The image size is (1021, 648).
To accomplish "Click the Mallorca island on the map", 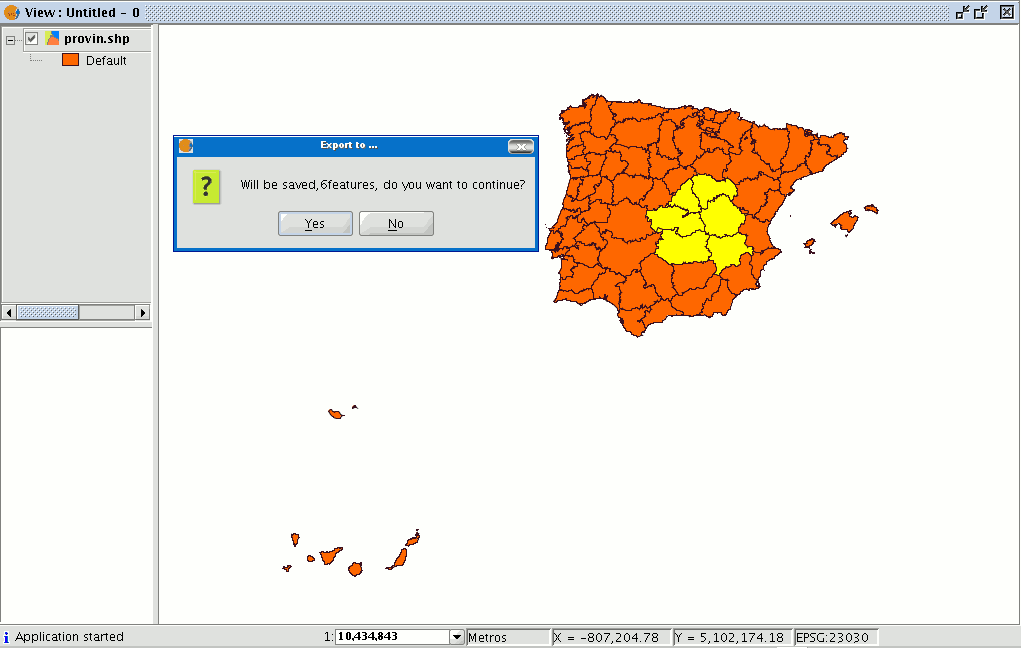I will tap(845, 221).
